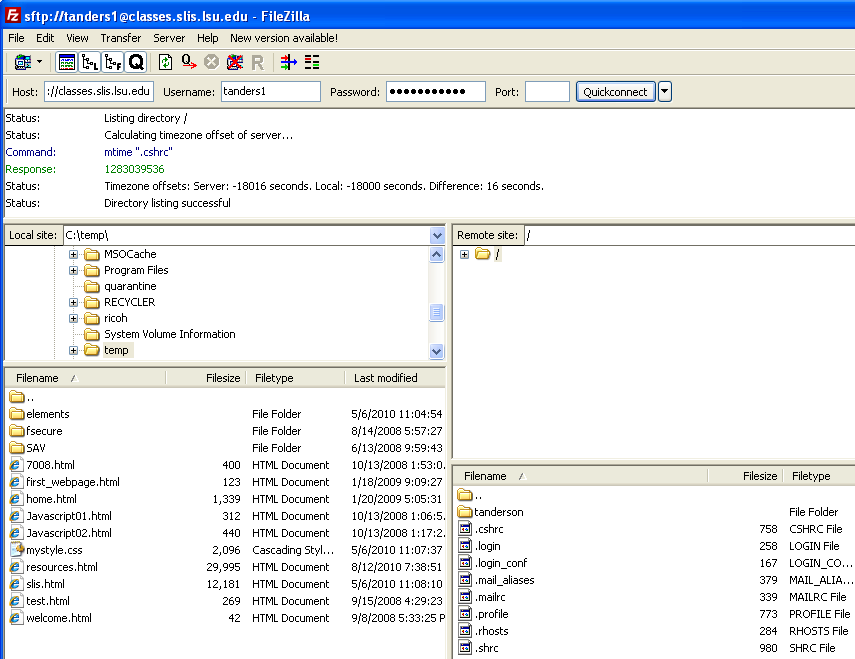
Task: Click the Process Queue toolbar icon
Action: [x=188, y=62]
